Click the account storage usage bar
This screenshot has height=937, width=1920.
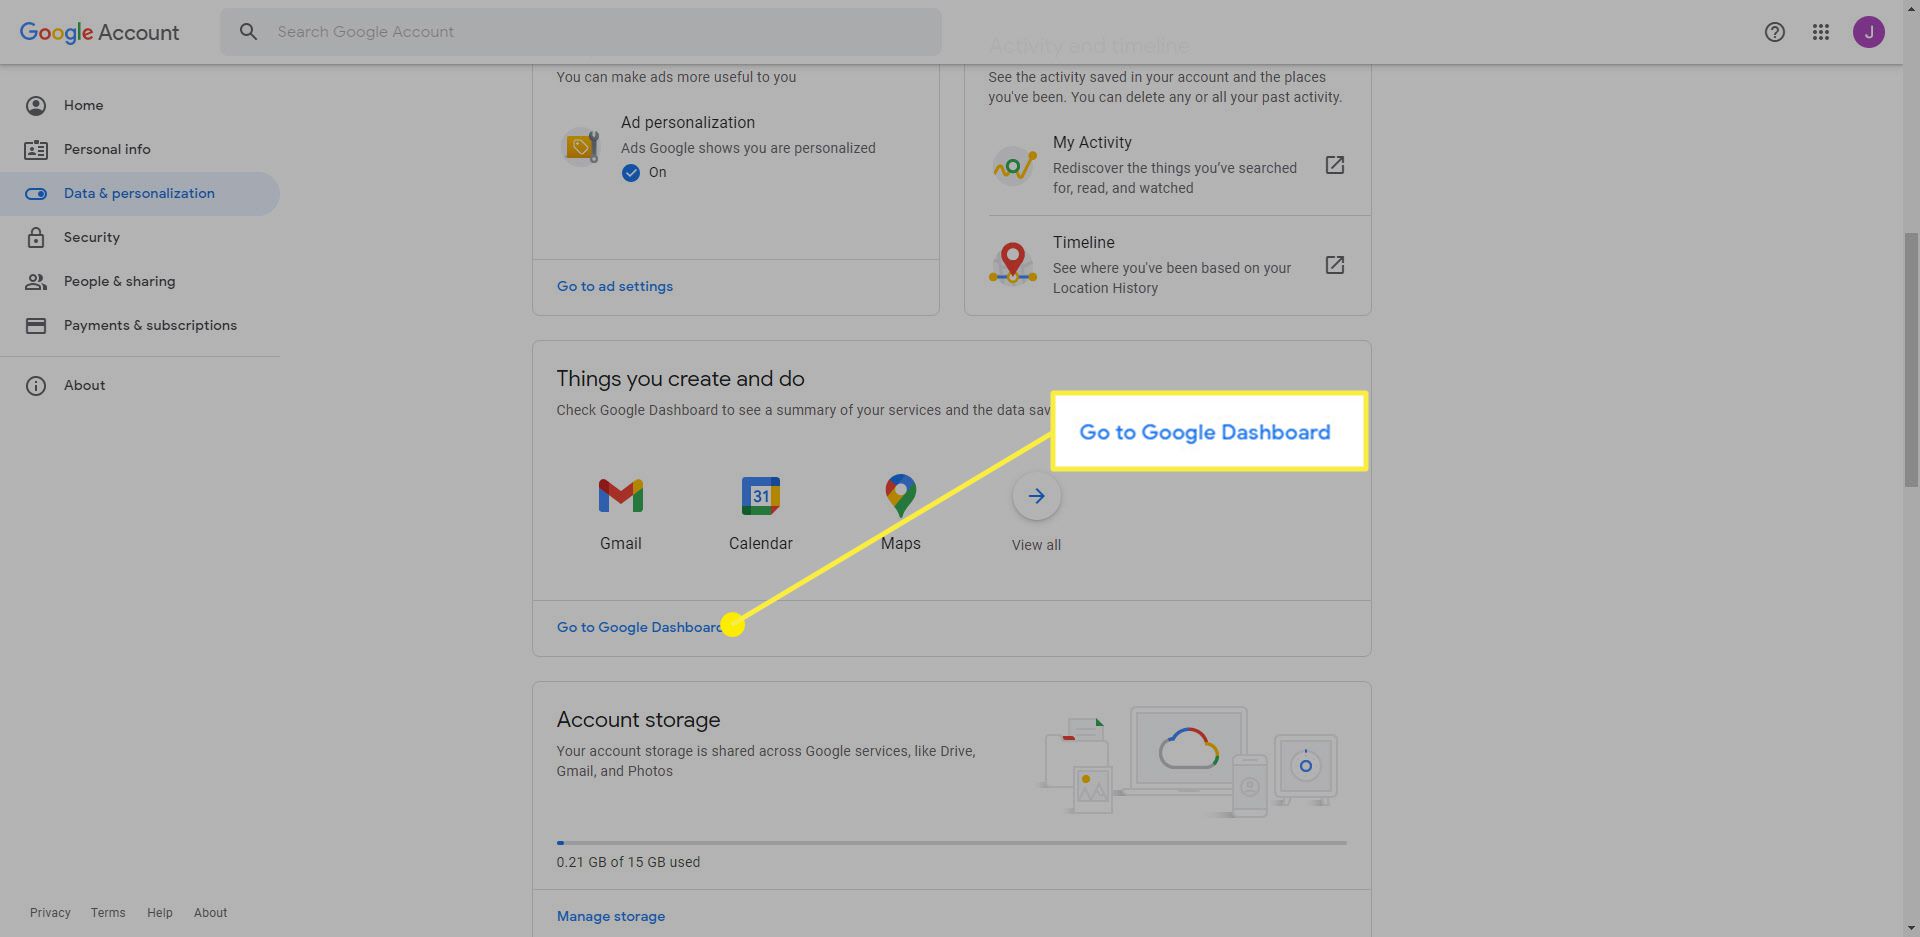tap(951, 843)
